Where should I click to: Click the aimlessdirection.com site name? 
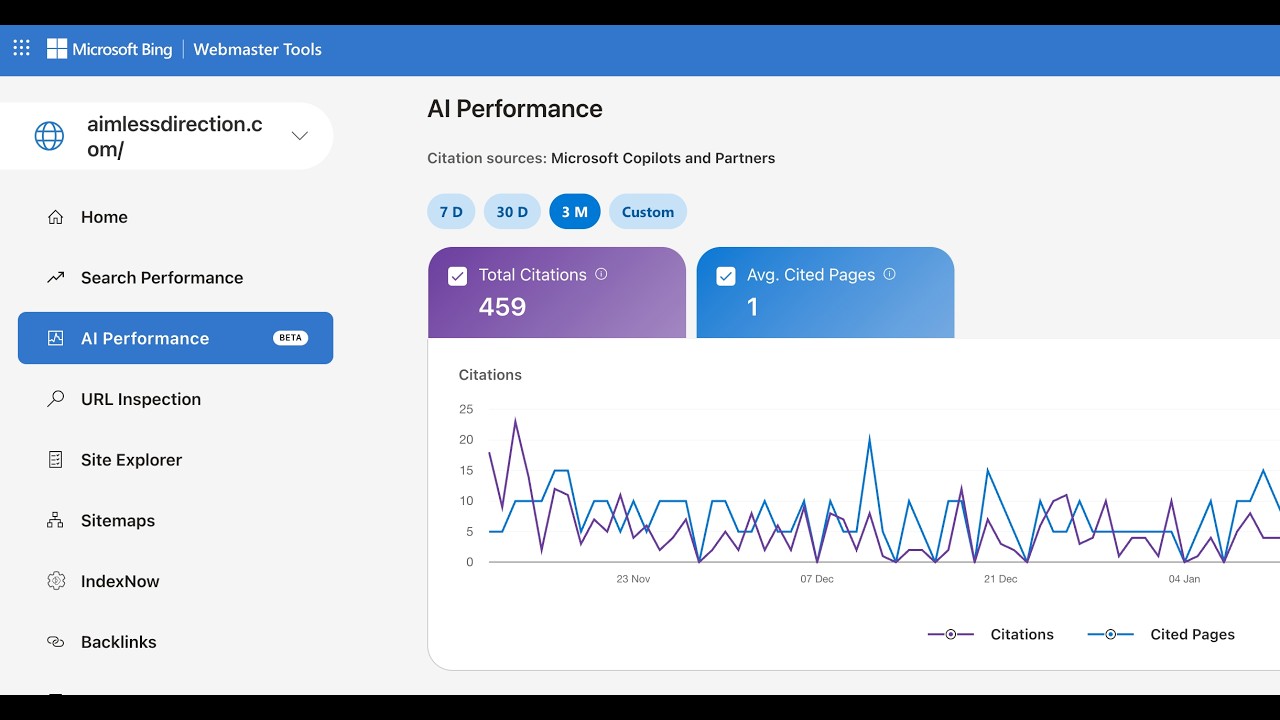pos(175,137)
